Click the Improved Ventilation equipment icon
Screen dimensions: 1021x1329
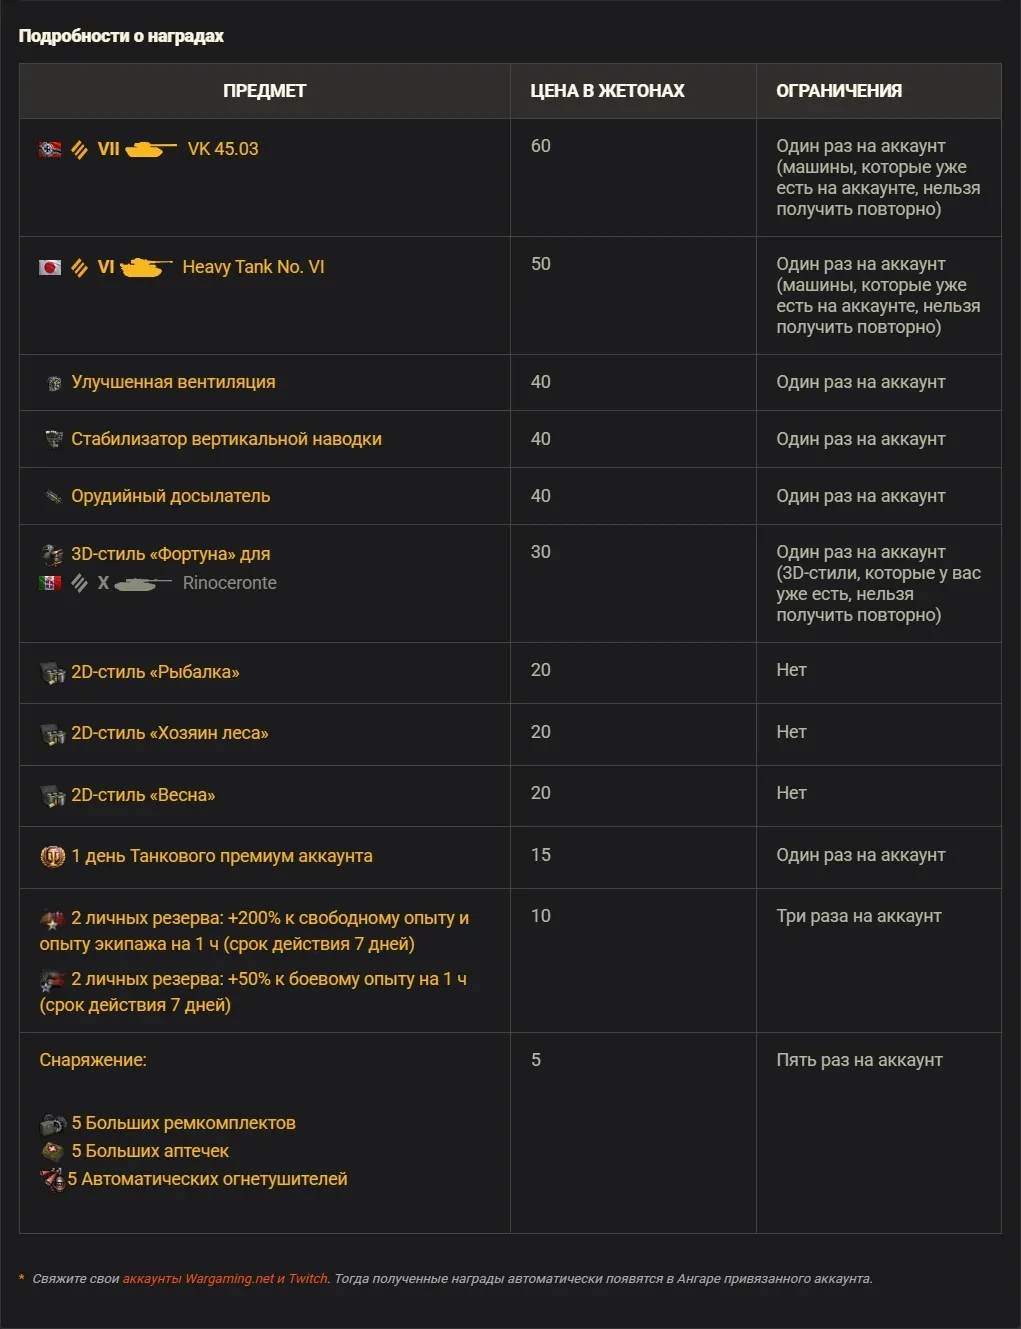tap(54, 383)
